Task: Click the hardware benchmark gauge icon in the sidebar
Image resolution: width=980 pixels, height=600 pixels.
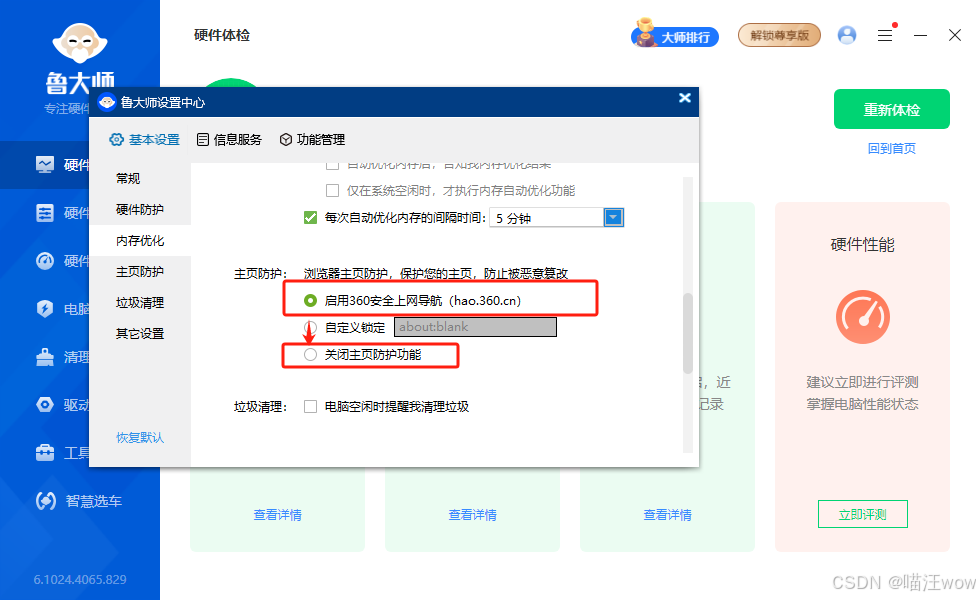Action: pos(45,261)
